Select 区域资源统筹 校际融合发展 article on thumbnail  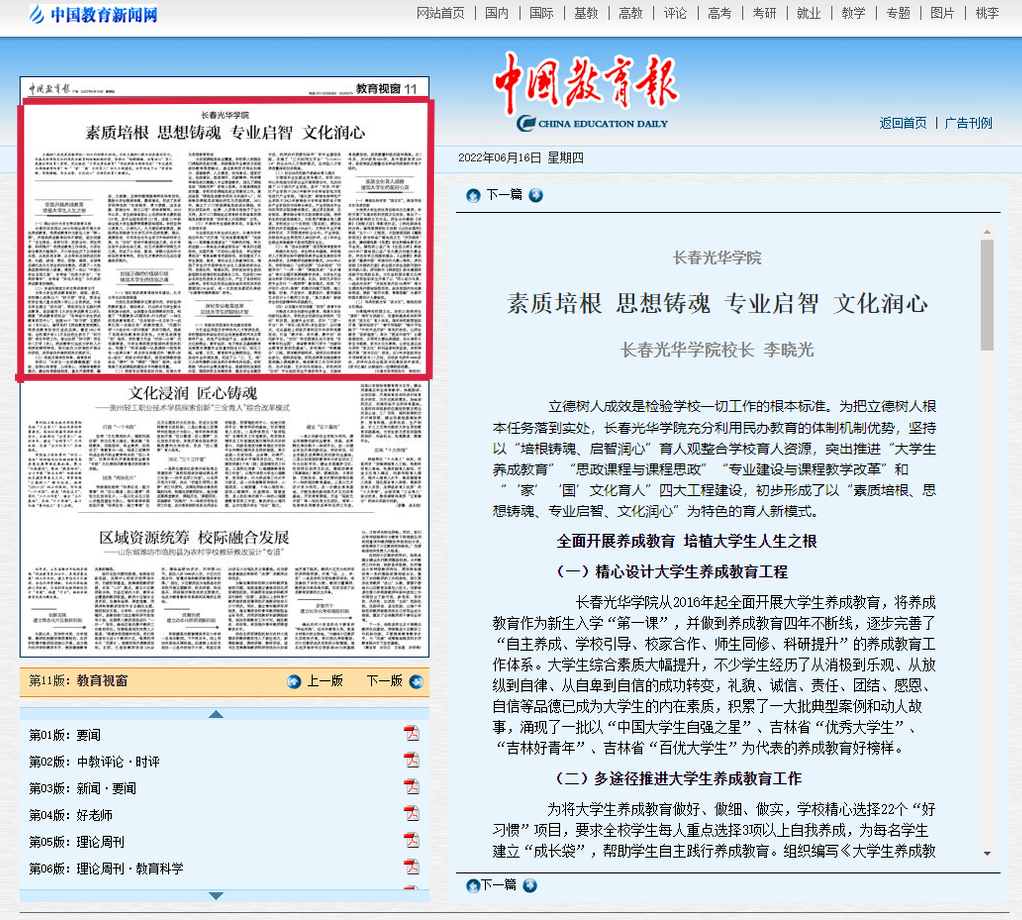tap(193, 590)
